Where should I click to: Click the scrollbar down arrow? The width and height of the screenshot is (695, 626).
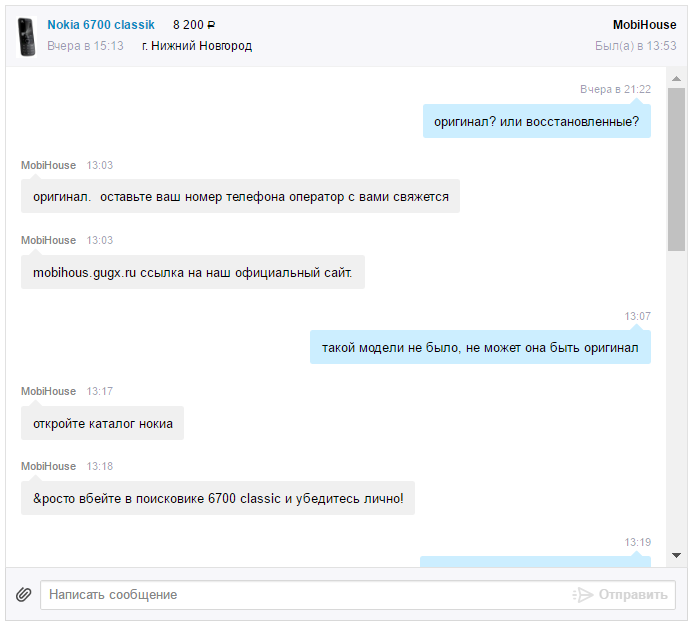(x=676, y=555)
